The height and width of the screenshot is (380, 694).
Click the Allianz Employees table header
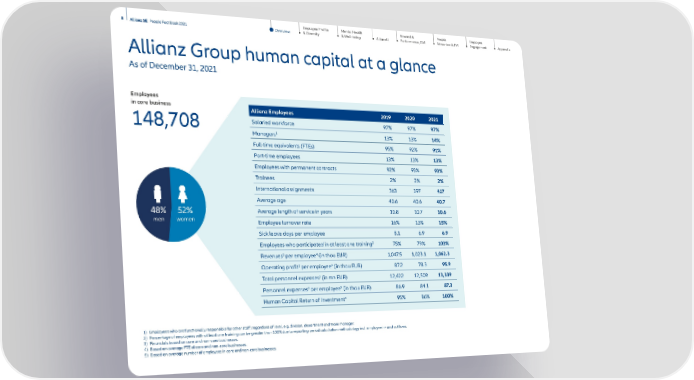click(x=272, y=112)
